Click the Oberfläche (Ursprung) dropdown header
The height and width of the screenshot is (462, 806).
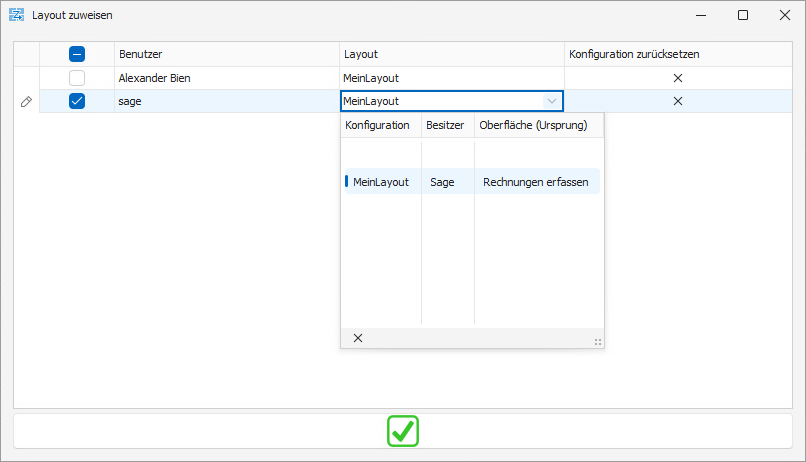point(537,125)
